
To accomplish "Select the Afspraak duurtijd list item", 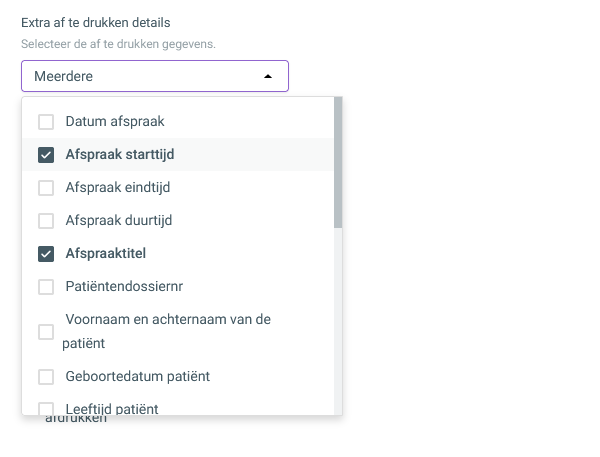I will [x=178, y=221].
